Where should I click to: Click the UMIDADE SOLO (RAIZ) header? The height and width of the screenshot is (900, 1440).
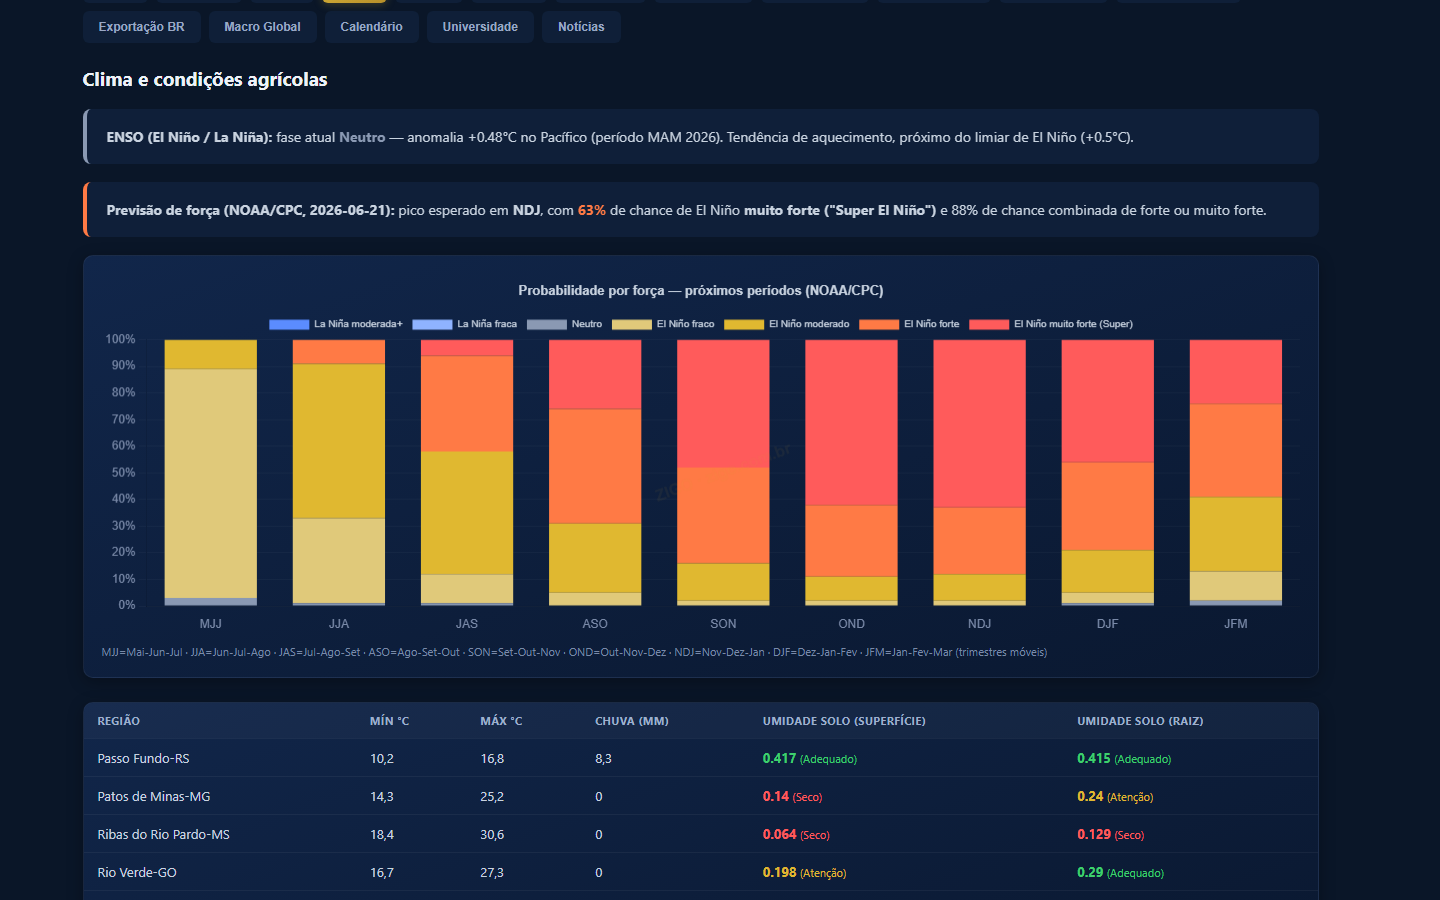click(1140, 721)
